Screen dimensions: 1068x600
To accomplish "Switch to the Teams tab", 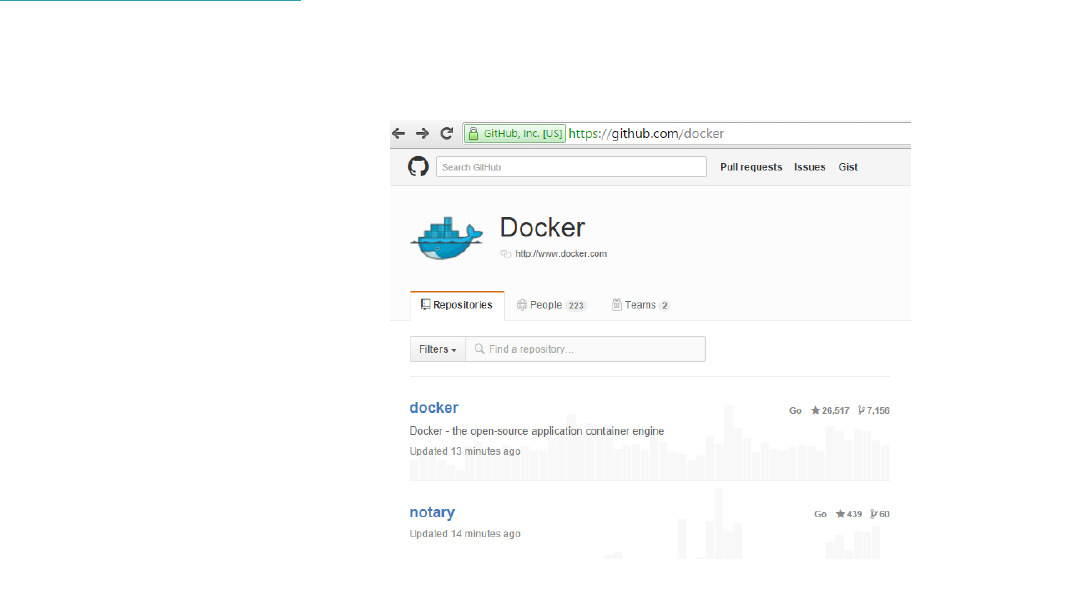I will (640, 305).
